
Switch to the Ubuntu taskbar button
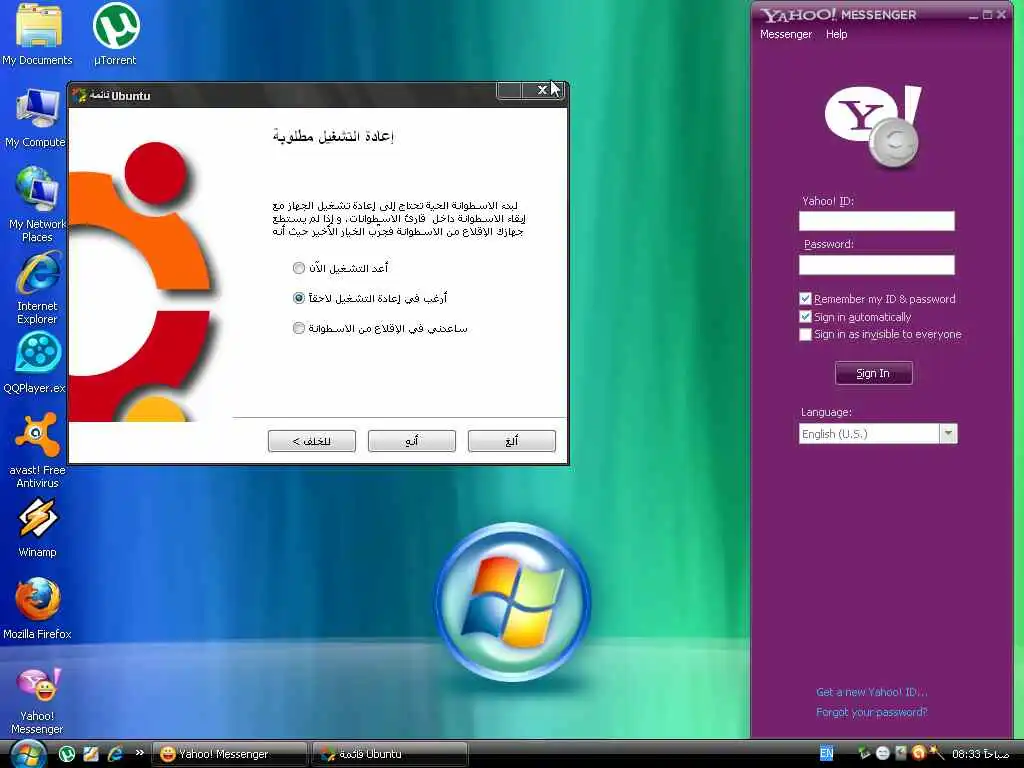(390, 754)
